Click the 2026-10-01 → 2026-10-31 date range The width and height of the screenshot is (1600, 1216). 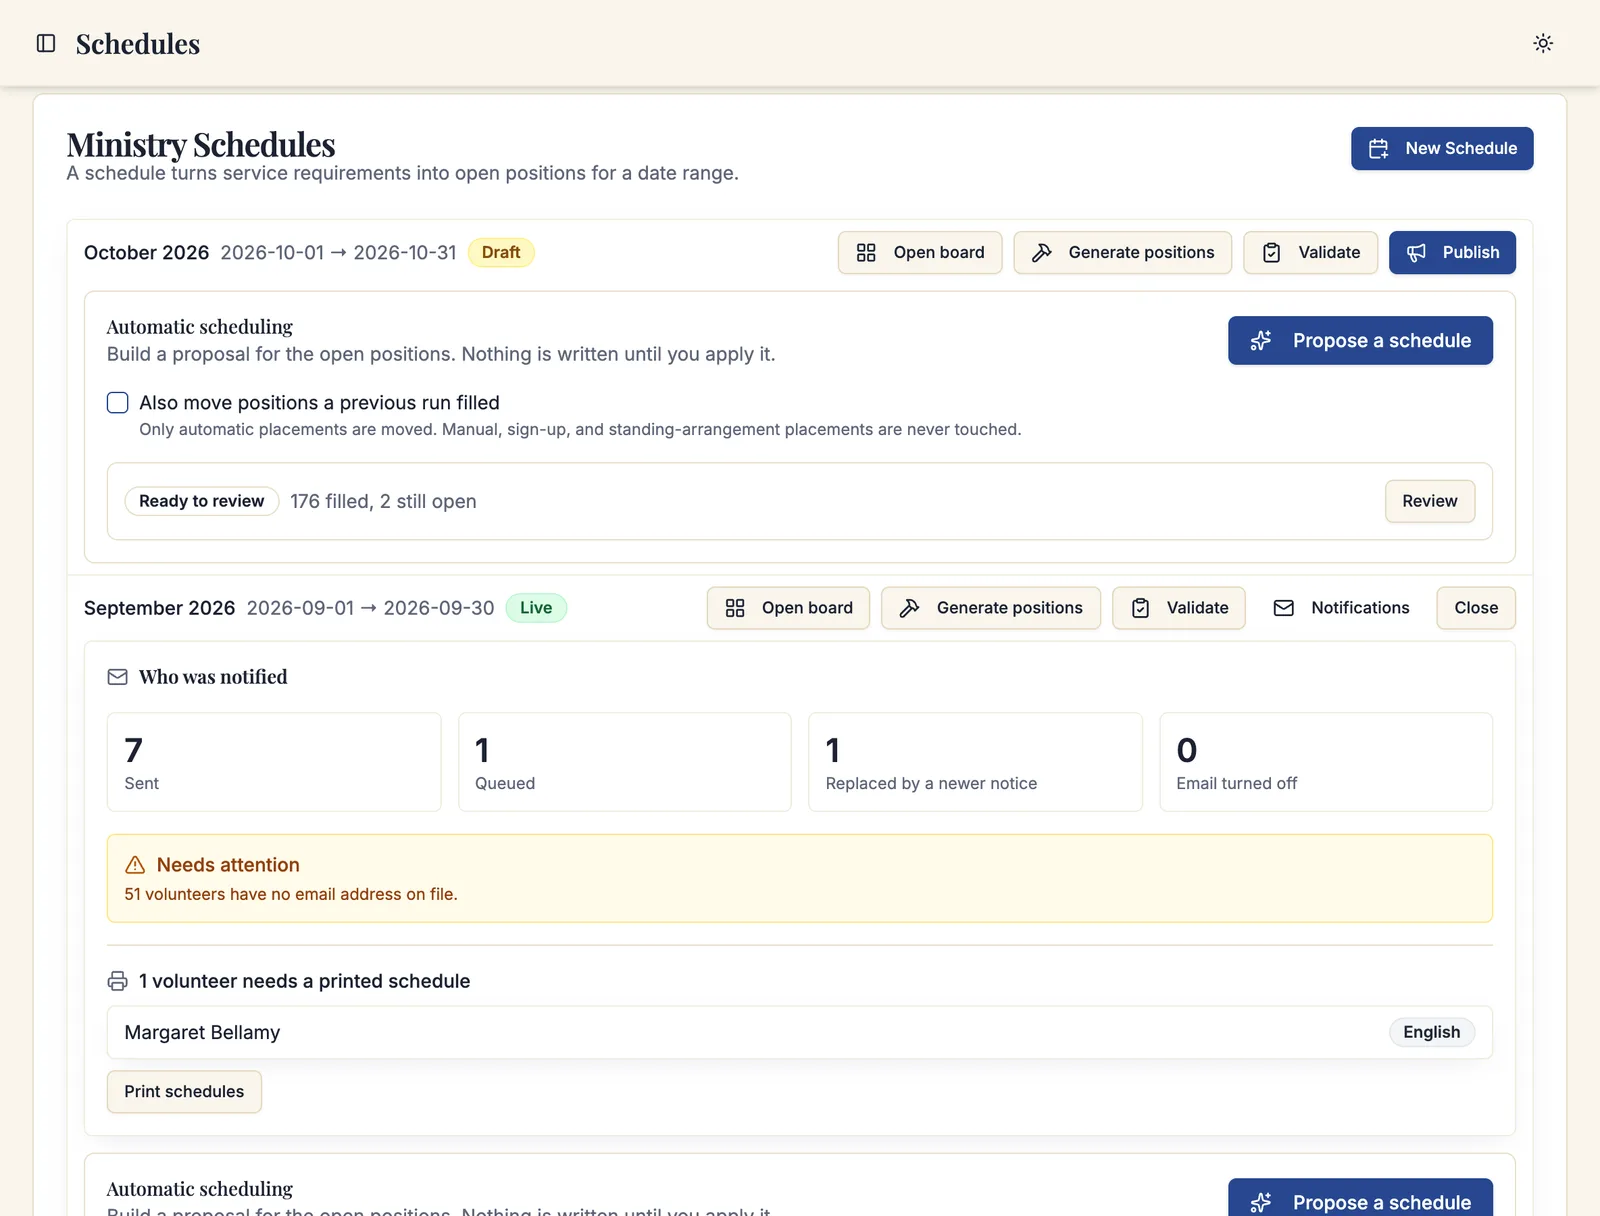click(338, 252)
